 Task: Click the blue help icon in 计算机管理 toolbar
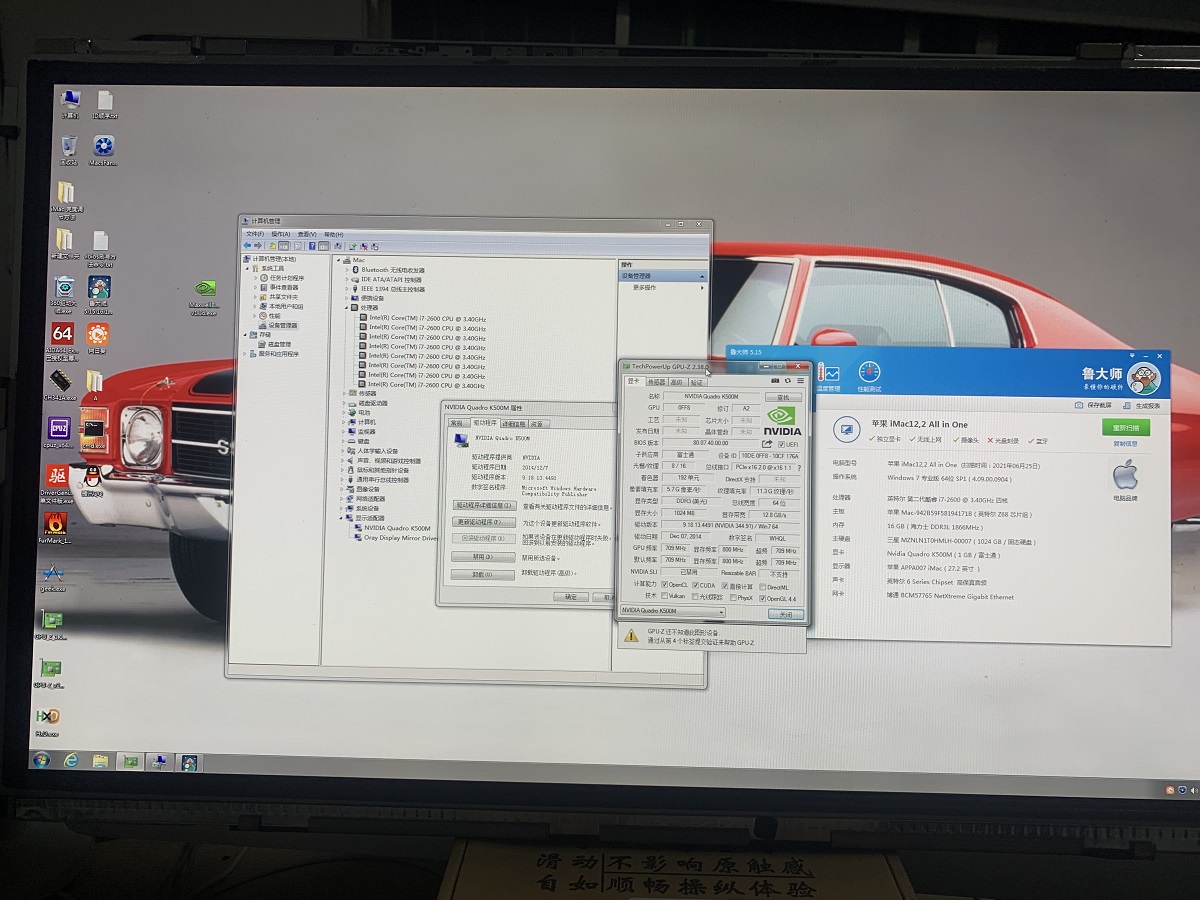[x=312, y=246]
